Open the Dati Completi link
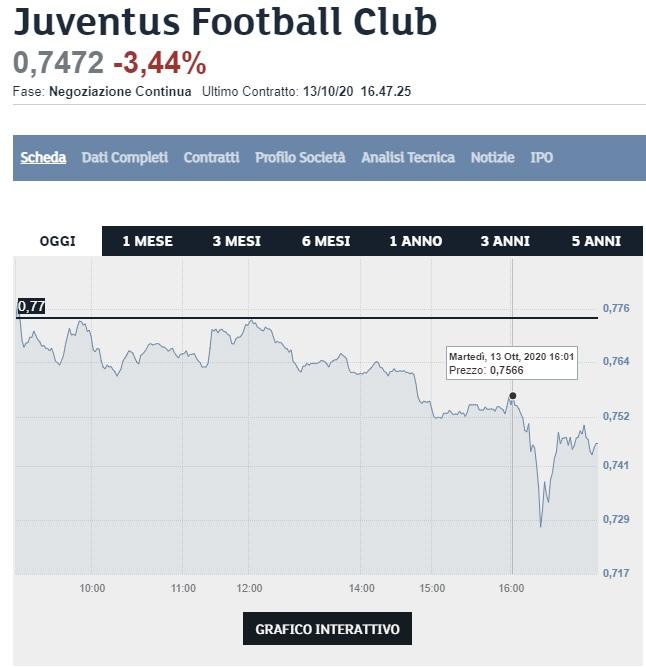This screenshot has height=668, width=646. point(124,158)
